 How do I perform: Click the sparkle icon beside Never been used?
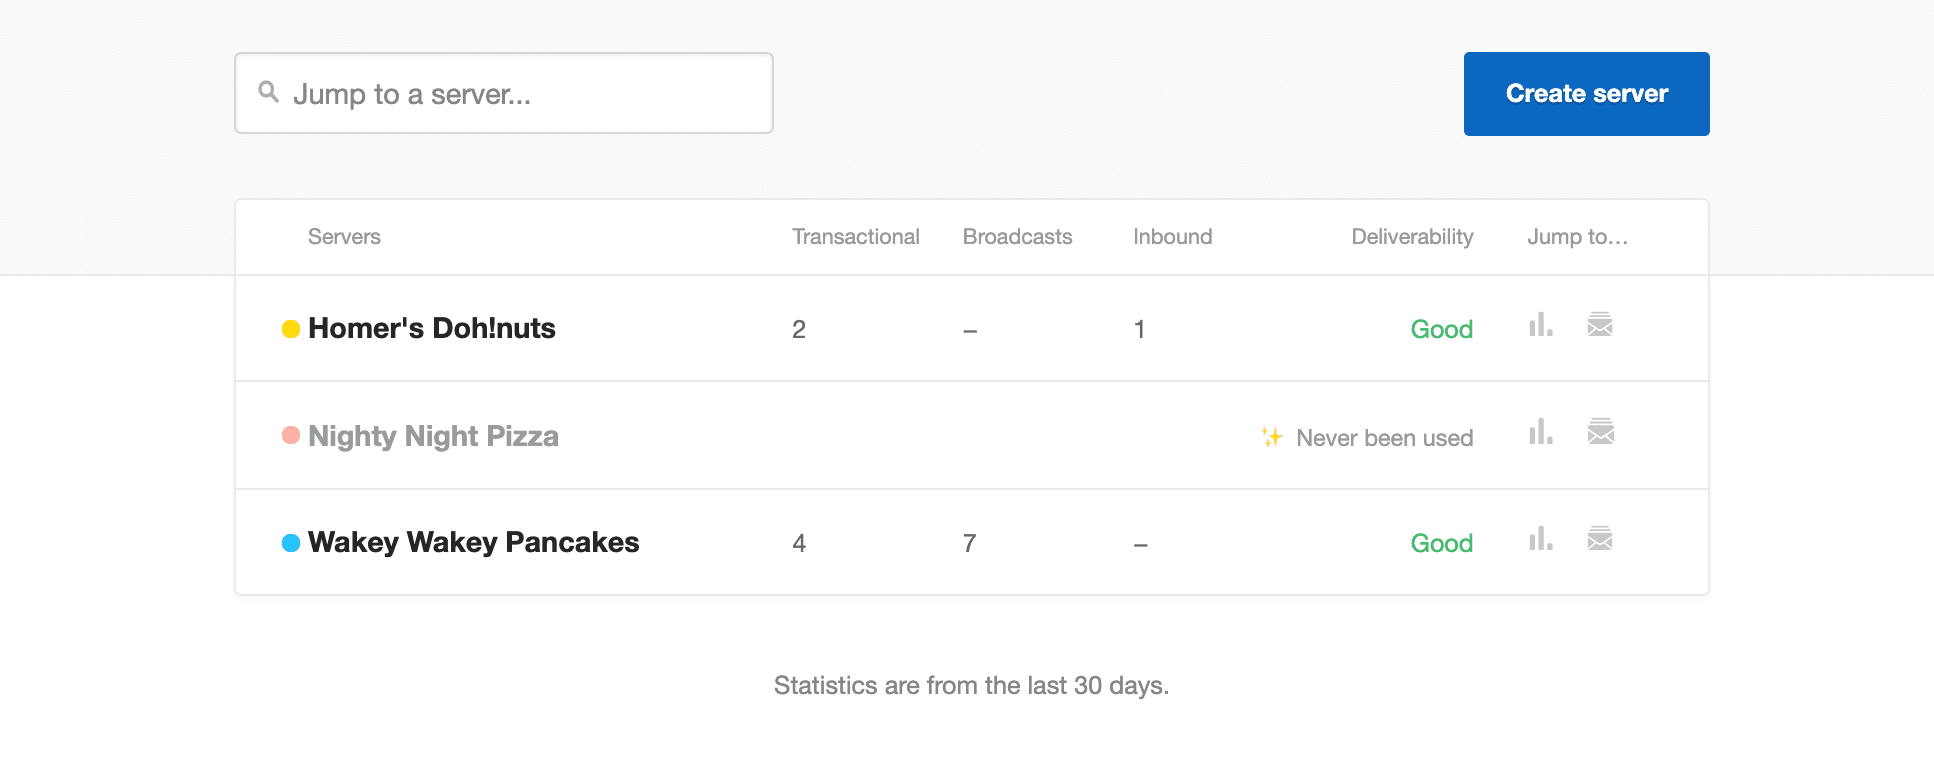point(1271,437)
